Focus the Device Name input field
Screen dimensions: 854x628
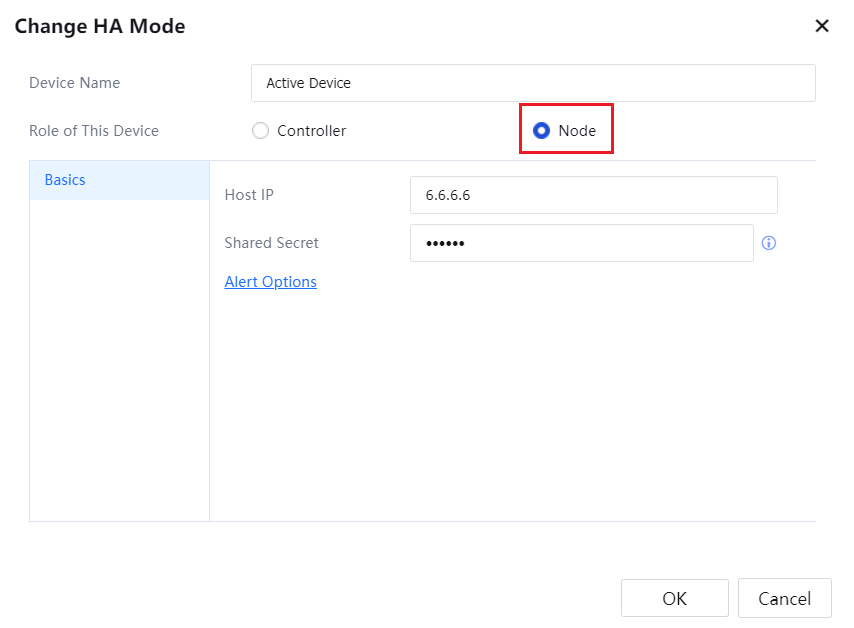click(532, 83)
